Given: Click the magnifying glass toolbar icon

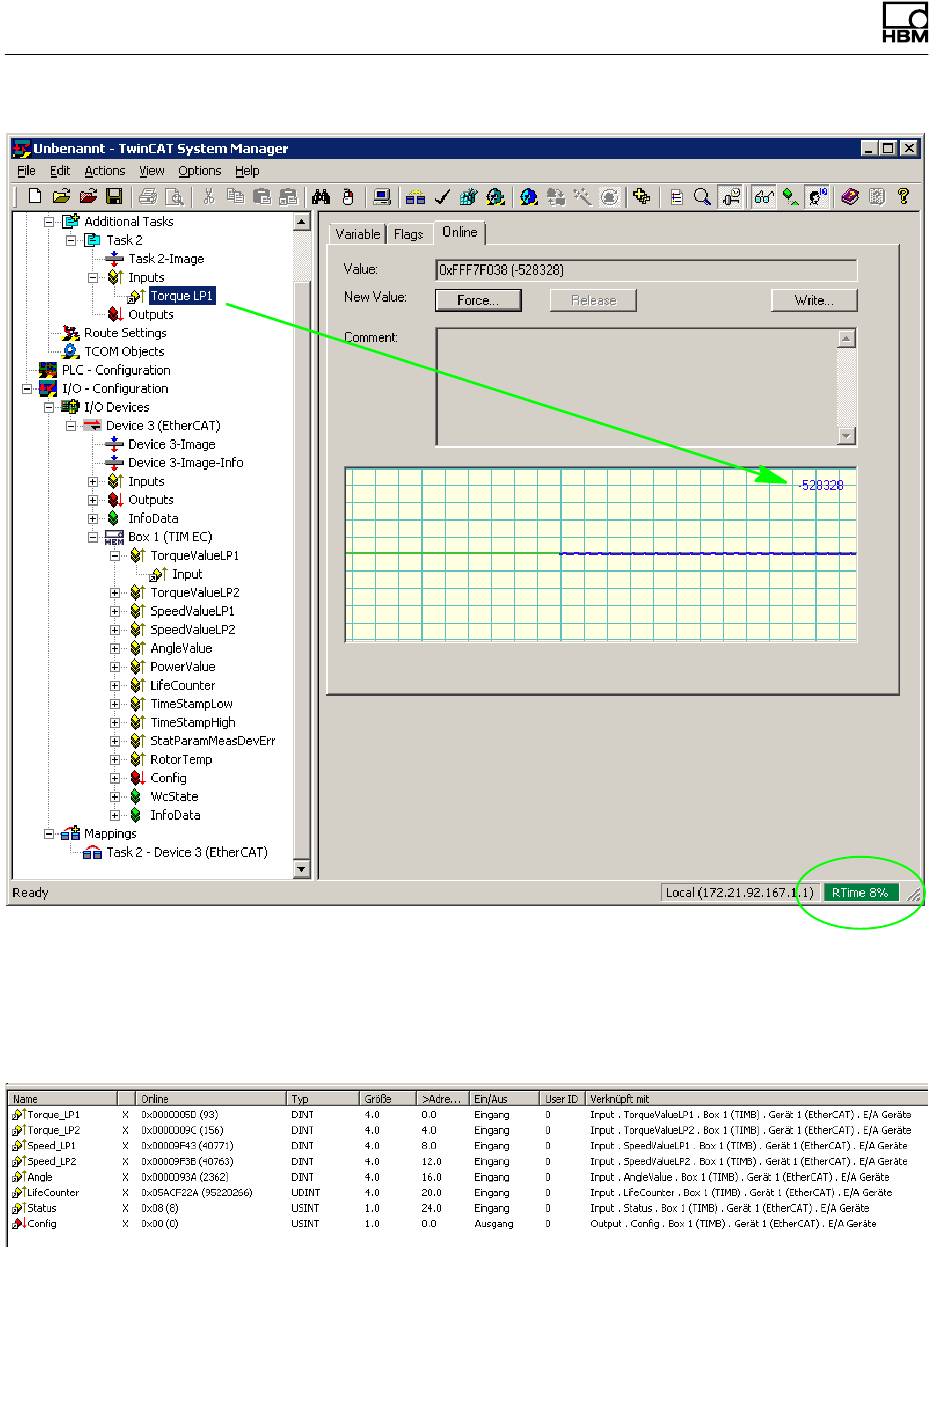Looking at the screenshot, I should pos(703,197).
